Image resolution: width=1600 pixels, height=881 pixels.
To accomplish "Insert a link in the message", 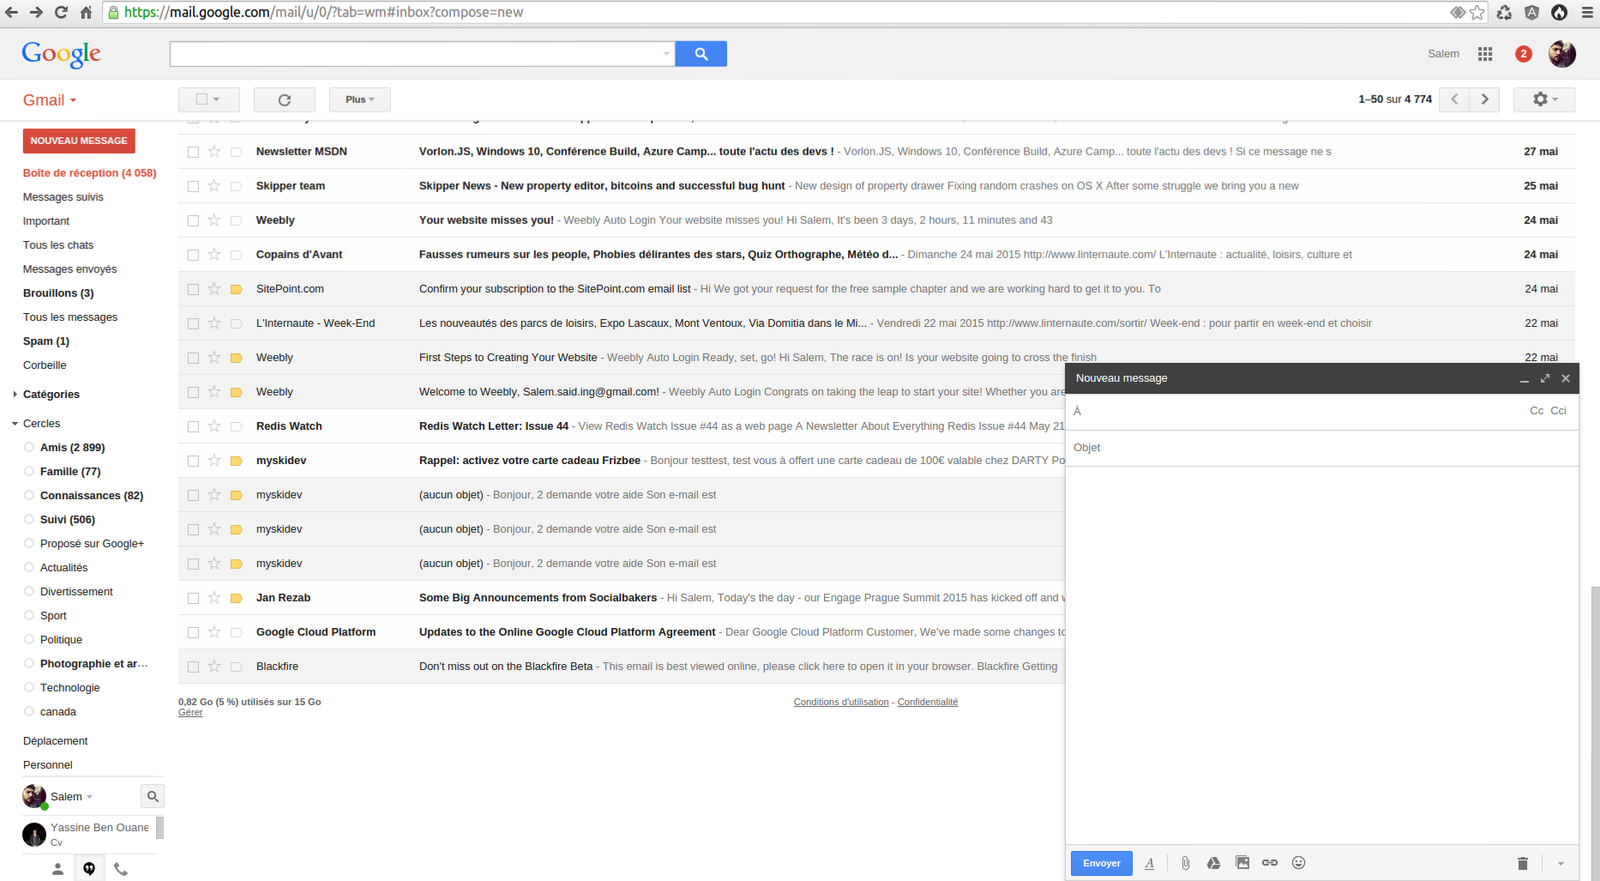I will coord(1270,863).
